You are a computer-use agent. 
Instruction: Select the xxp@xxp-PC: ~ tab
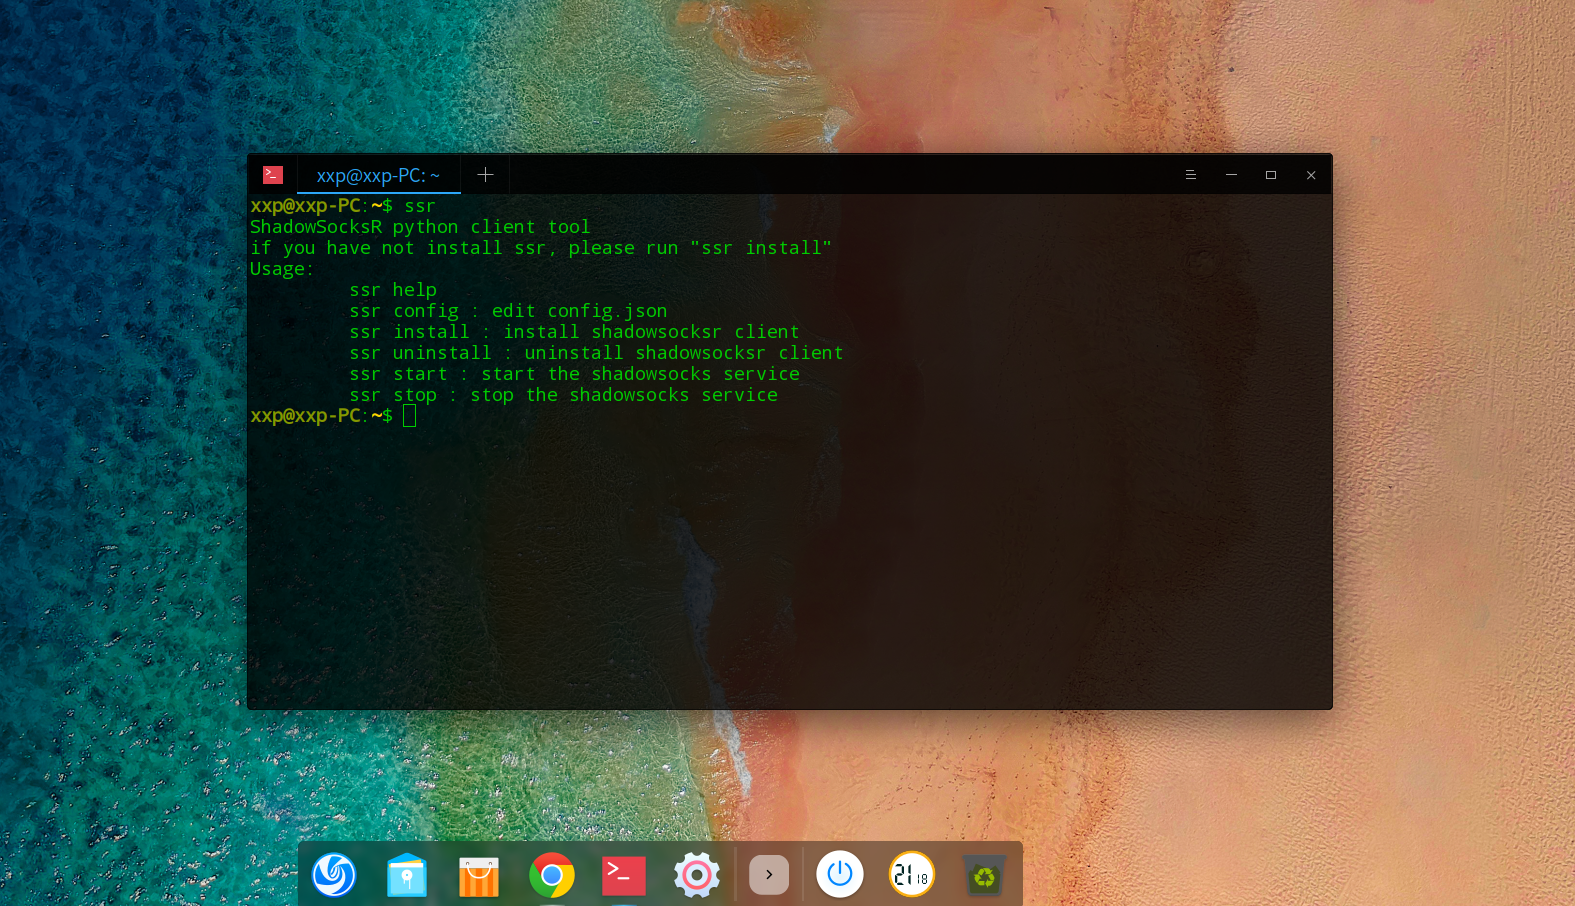[378, 176]
